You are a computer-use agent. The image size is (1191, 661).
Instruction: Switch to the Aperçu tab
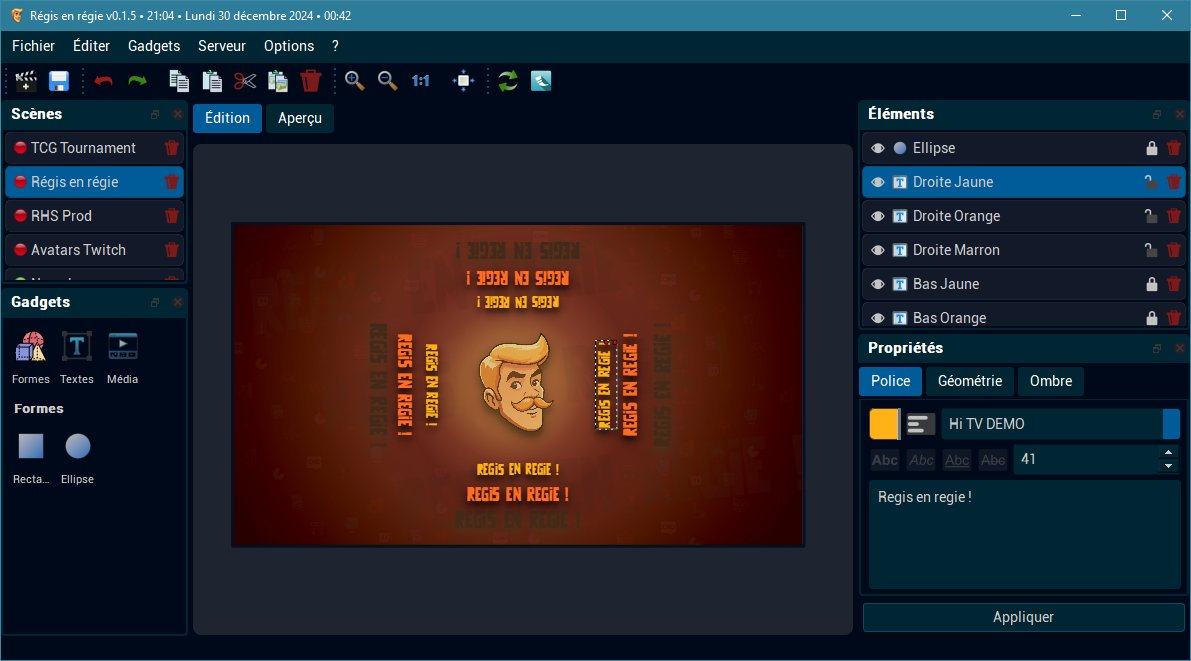(x=300, y=119)
